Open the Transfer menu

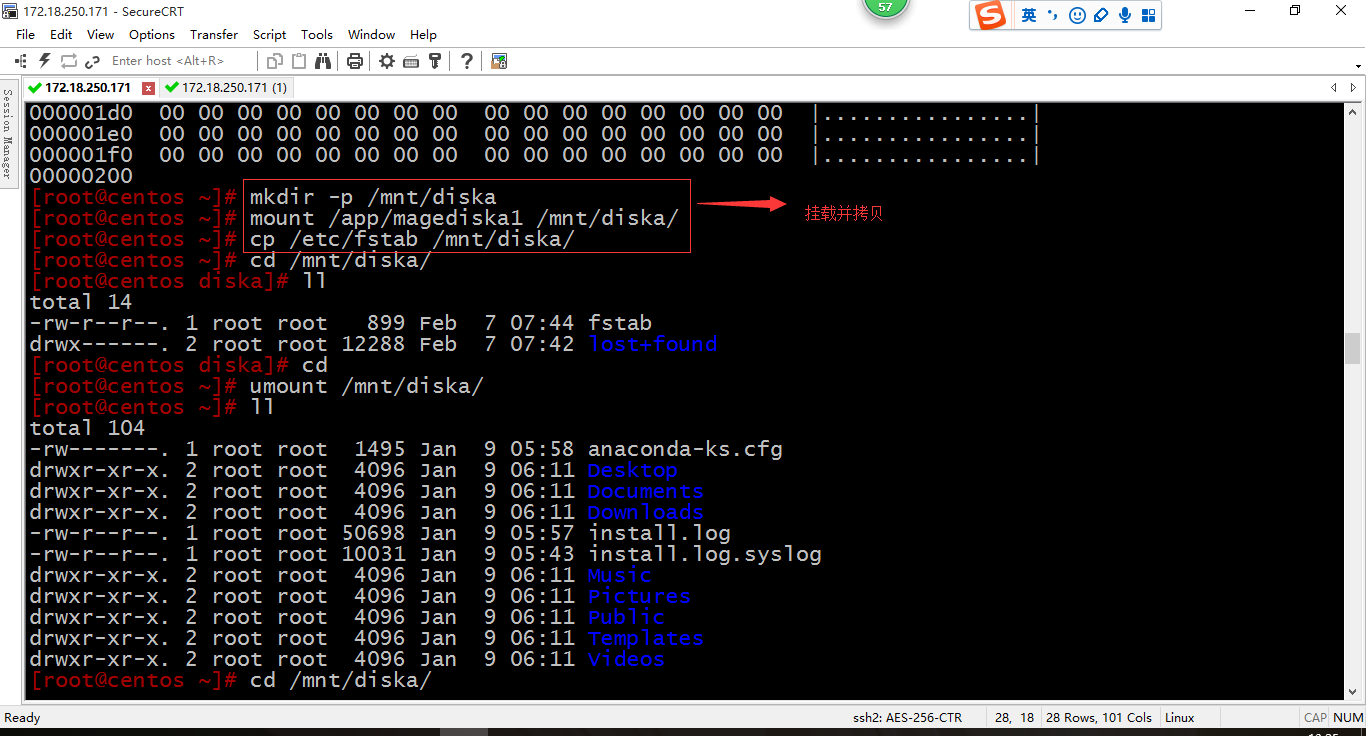[214, 34]
